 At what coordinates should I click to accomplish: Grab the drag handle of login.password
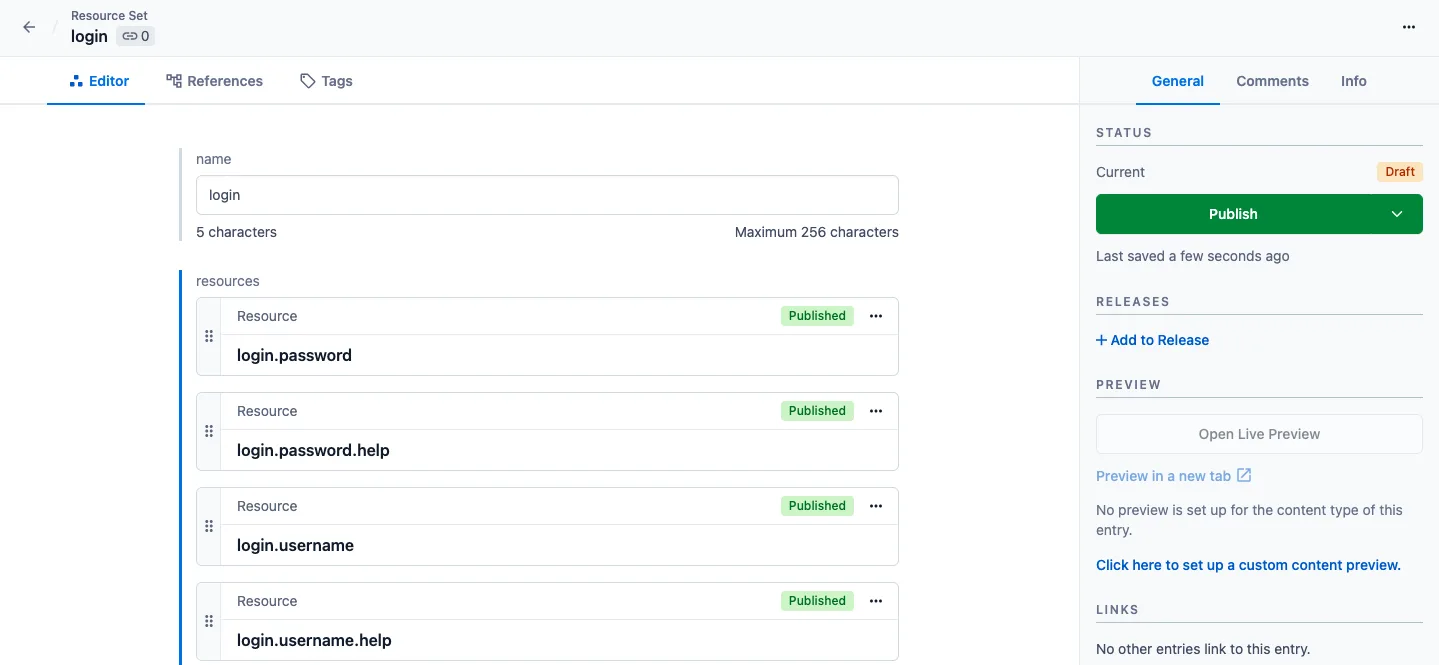(x=209, y=336)
